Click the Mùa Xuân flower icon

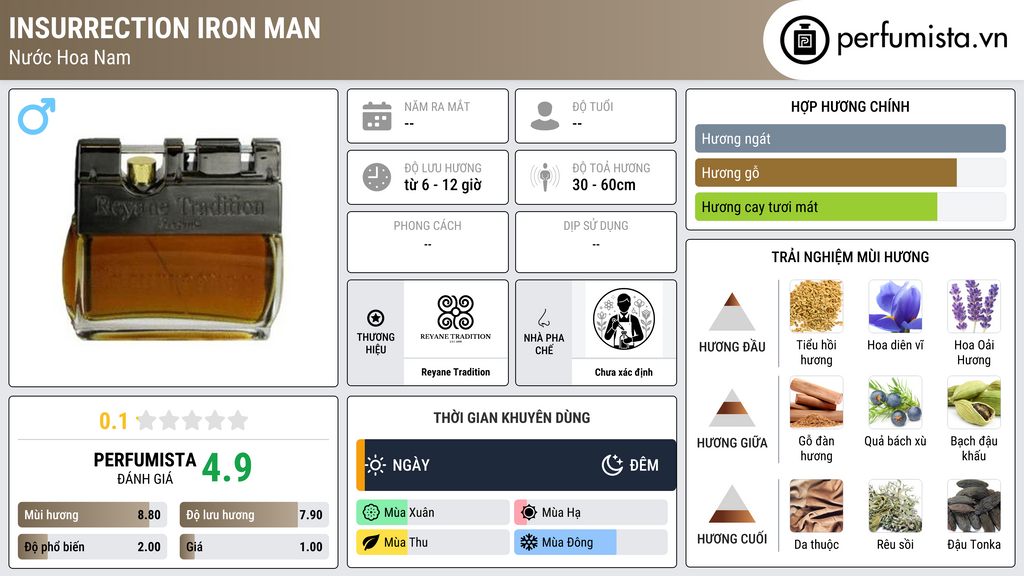371,513
